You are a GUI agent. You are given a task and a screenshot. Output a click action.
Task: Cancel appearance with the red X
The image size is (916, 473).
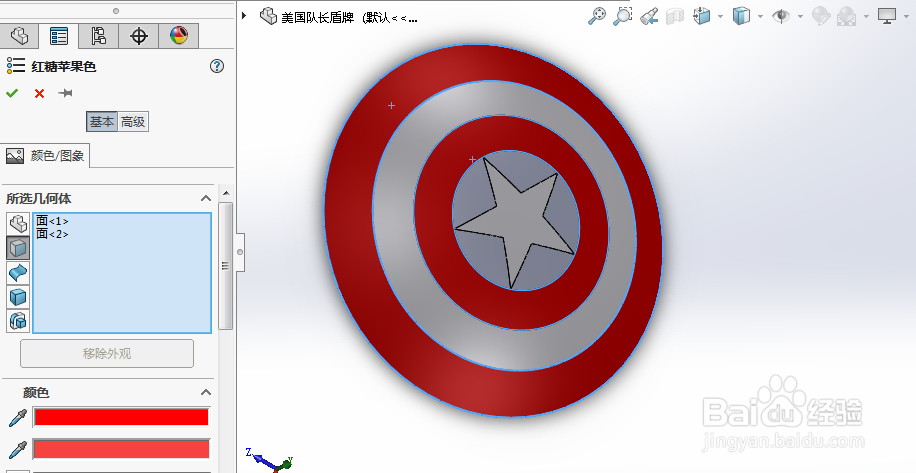click(x=39, y=93)
